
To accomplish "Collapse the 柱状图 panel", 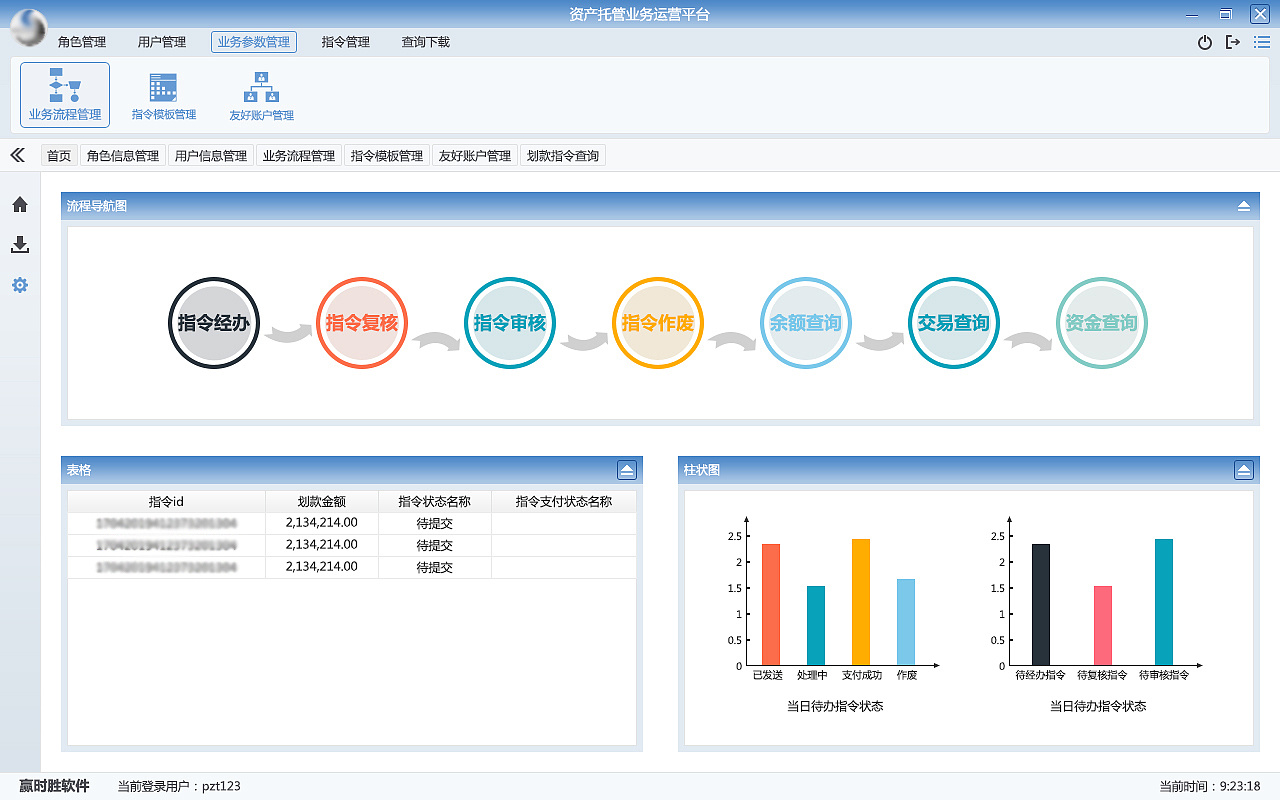I will [1244, 470].
